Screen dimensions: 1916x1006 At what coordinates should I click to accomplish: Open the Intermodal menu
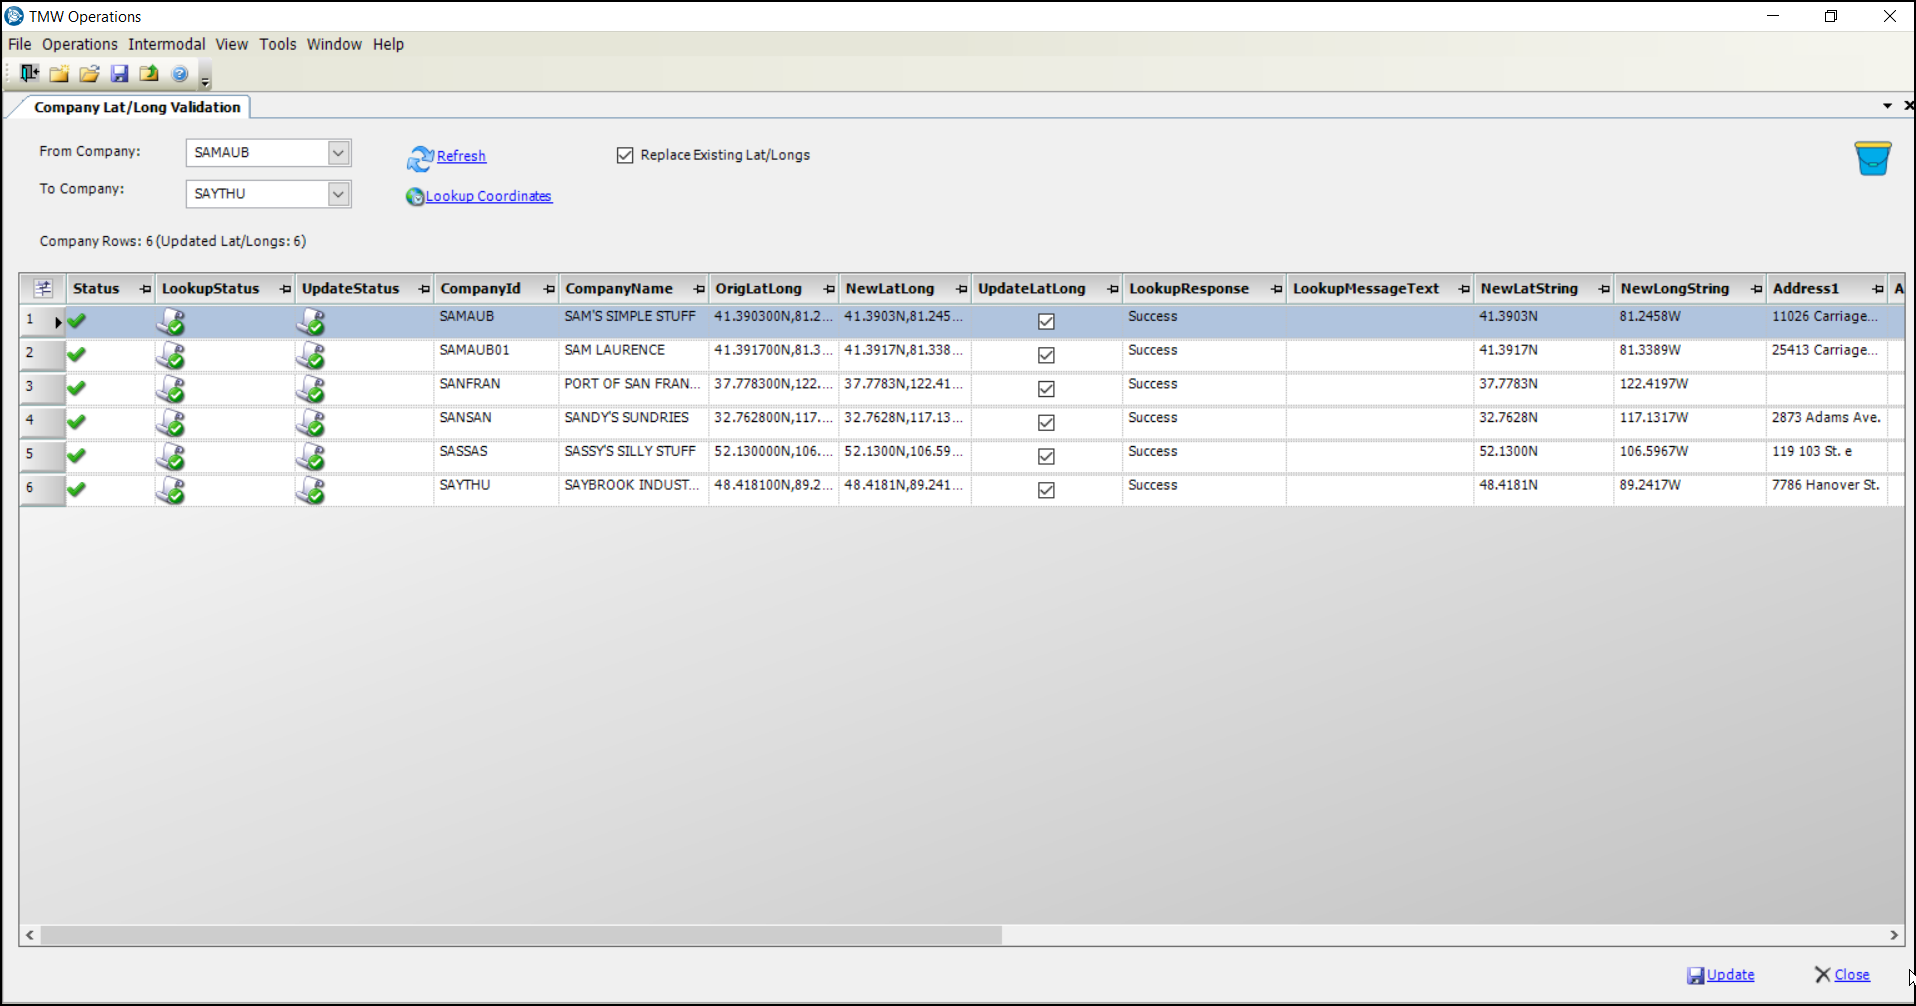coord(166,44)
